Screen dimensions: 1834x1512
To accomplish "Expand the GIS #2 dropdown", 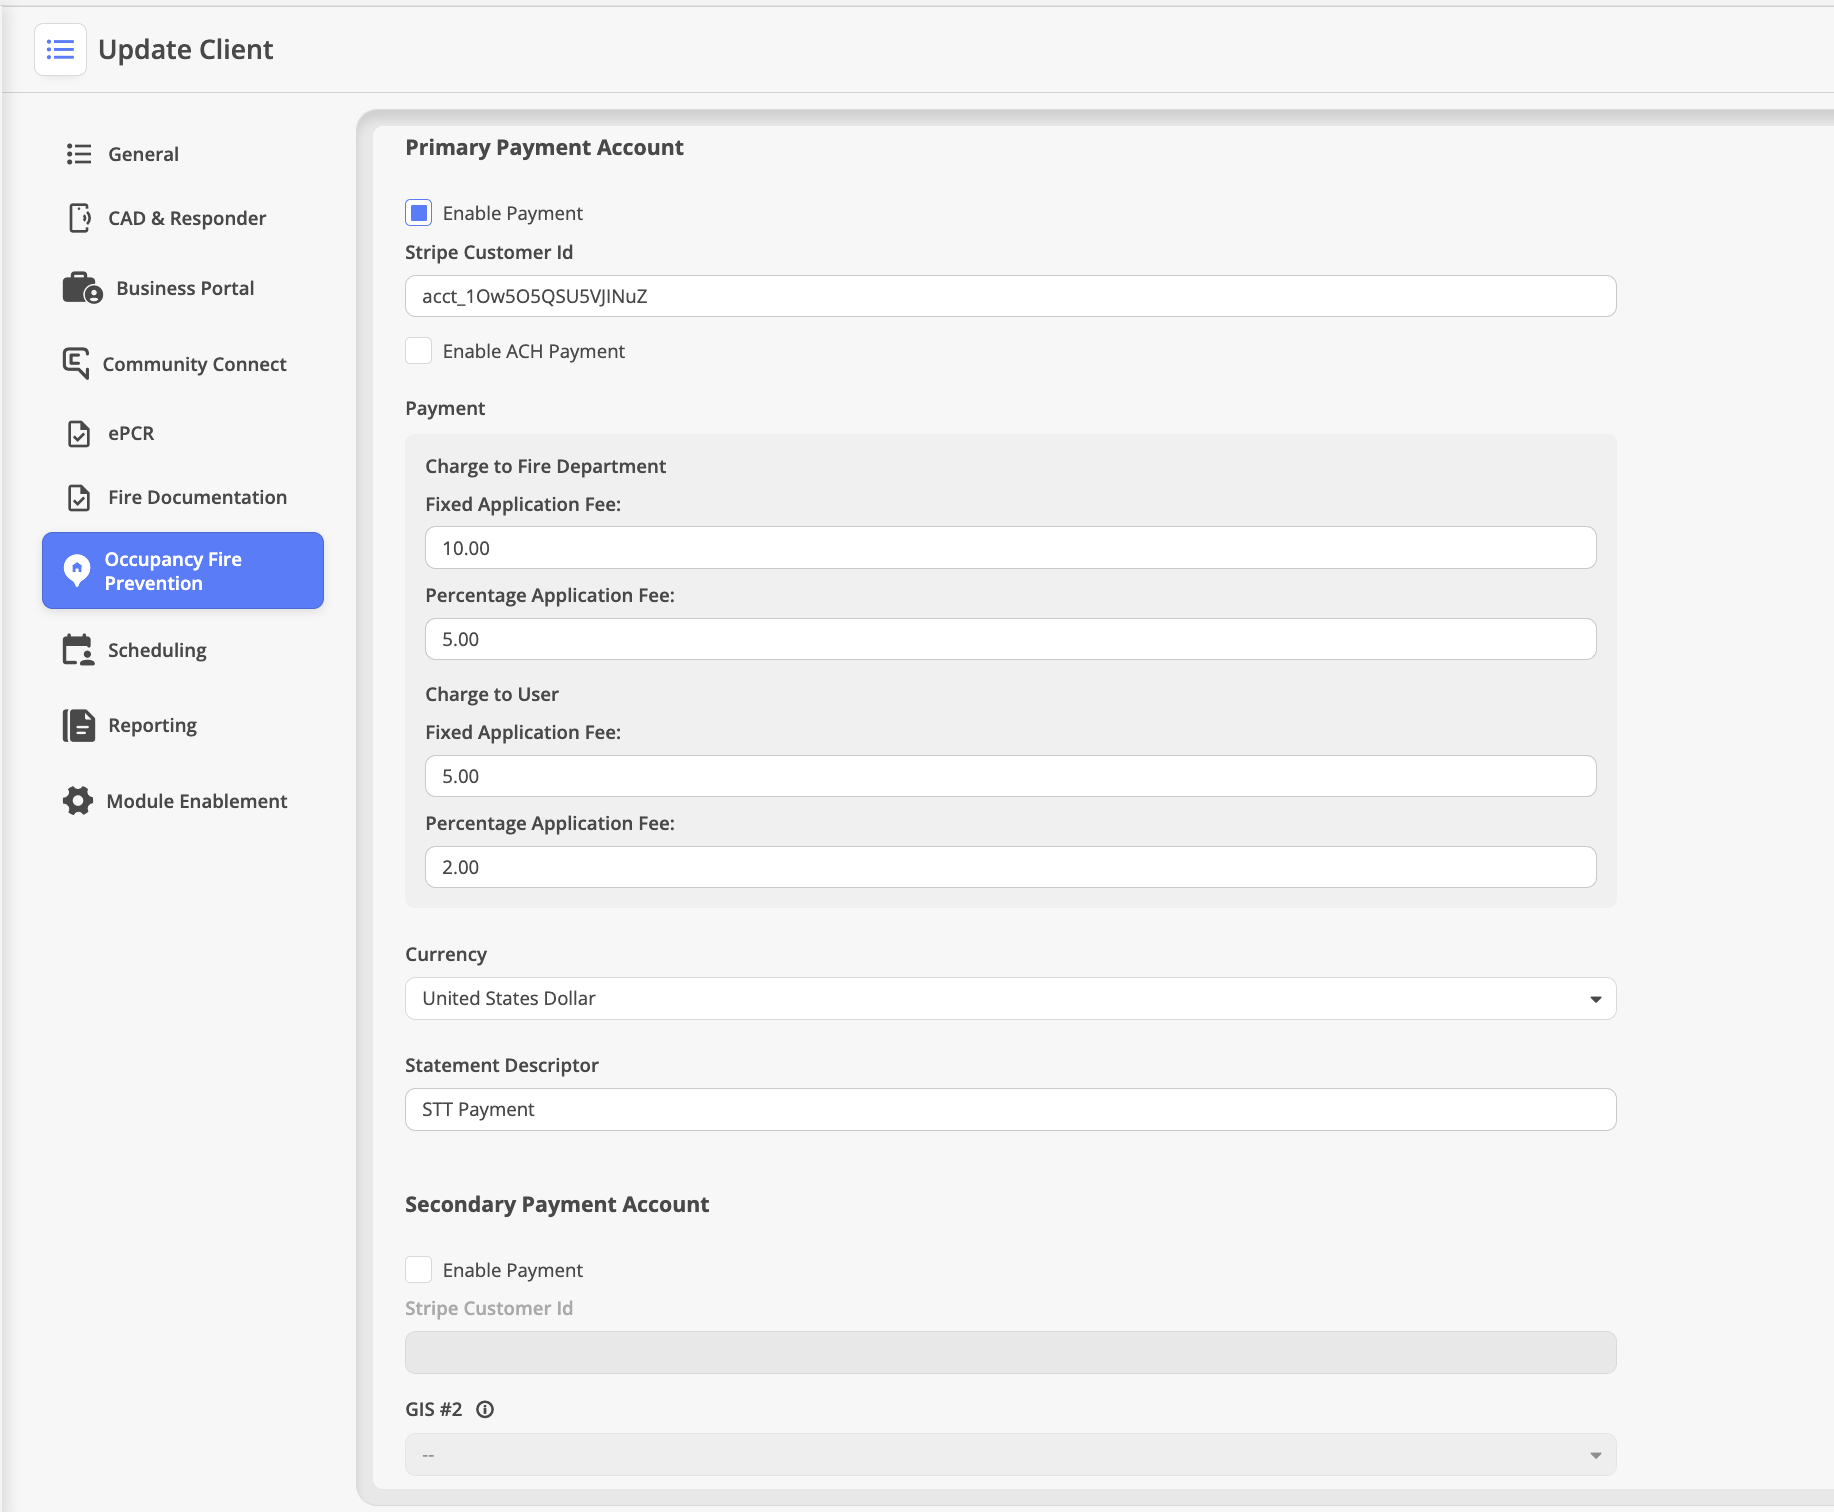I will tap(1010, 1455).
